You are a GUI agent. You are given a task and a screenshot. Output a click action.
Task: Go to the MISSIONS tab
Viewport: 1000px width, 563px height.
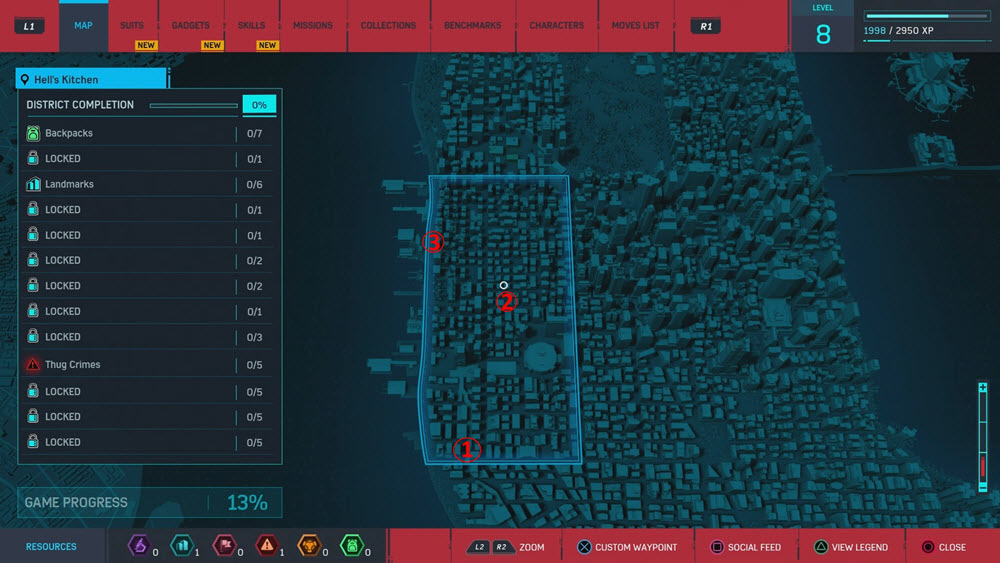click(312, 26)
